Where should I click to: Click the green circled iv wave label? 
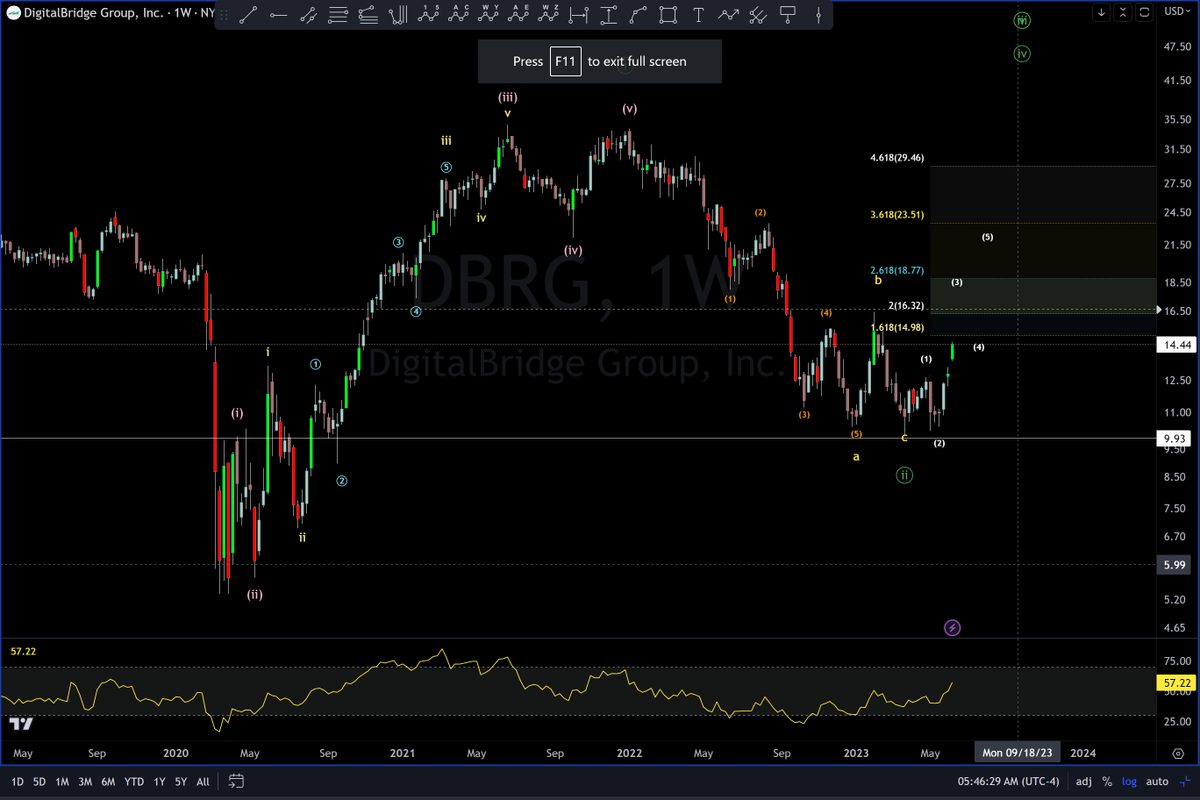click(1022, 54)
